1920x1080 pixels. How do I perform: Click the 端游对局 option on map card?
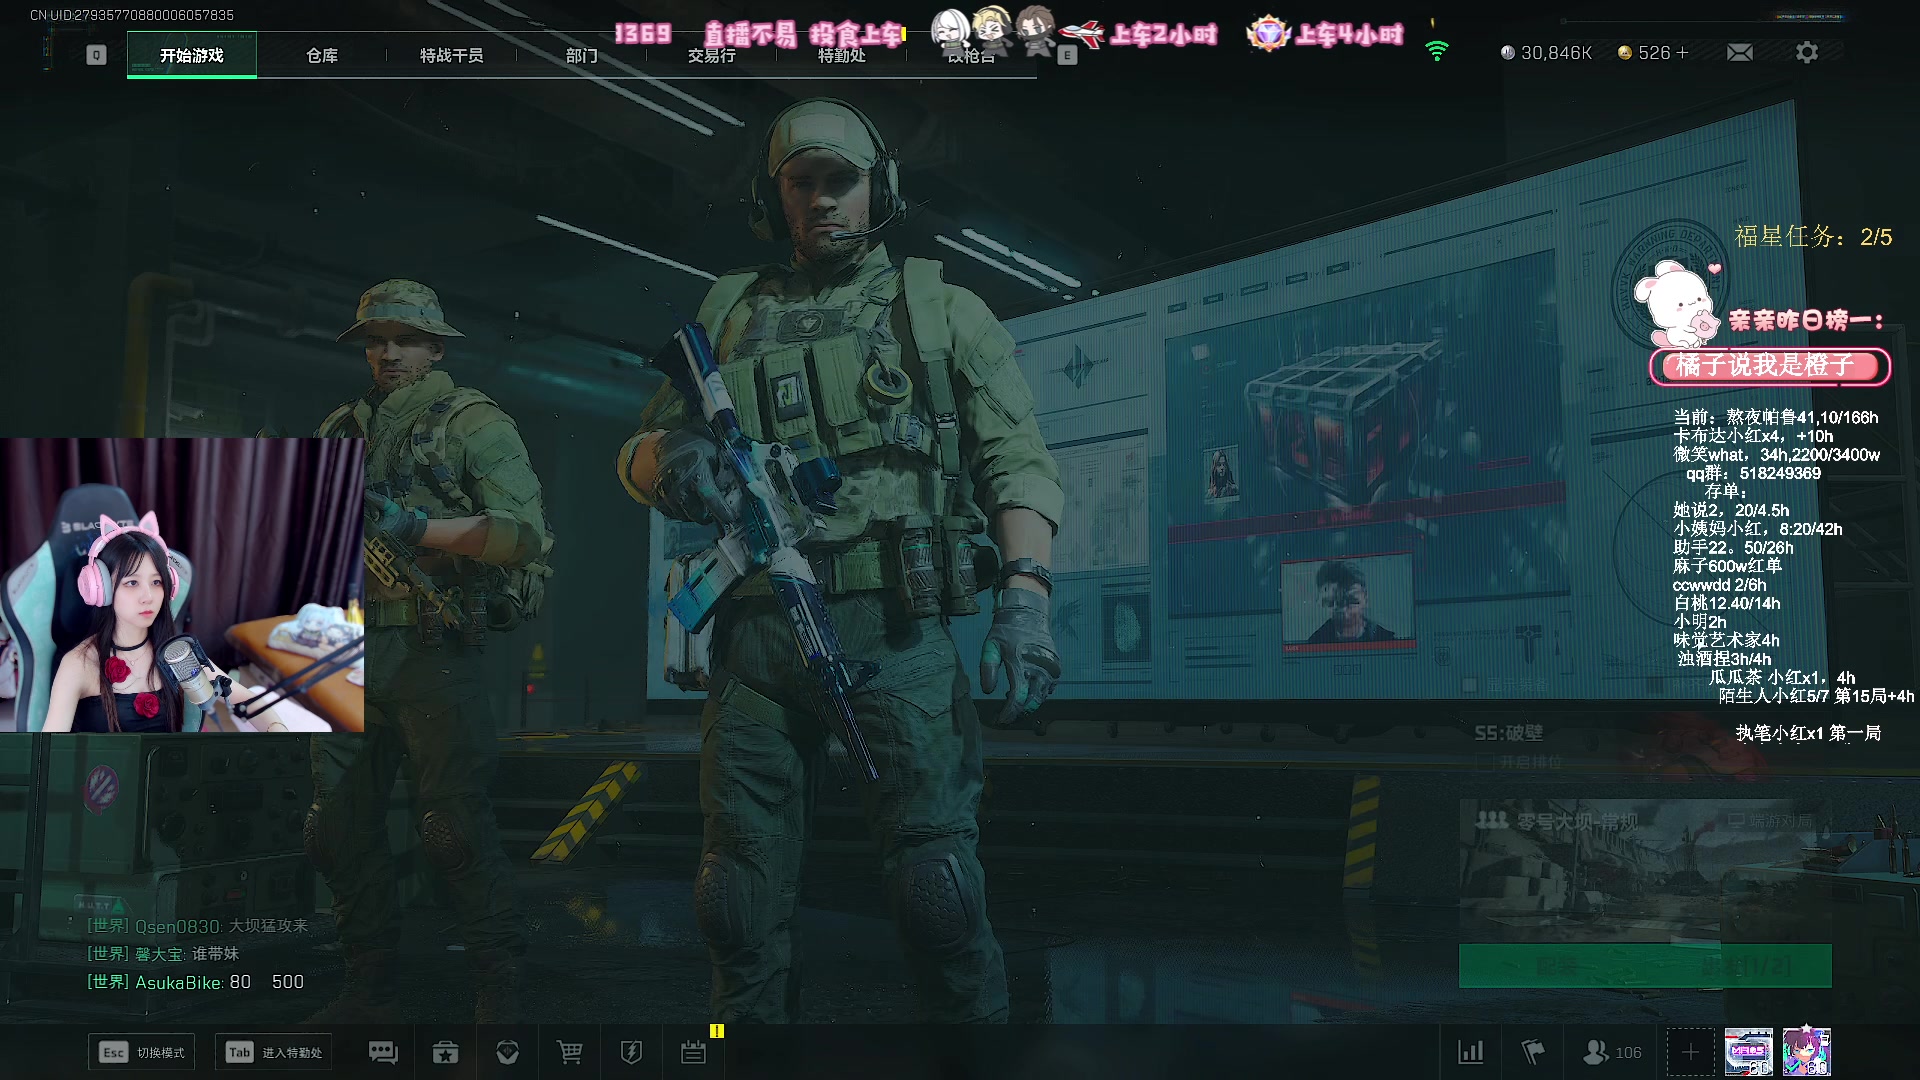1770,821
